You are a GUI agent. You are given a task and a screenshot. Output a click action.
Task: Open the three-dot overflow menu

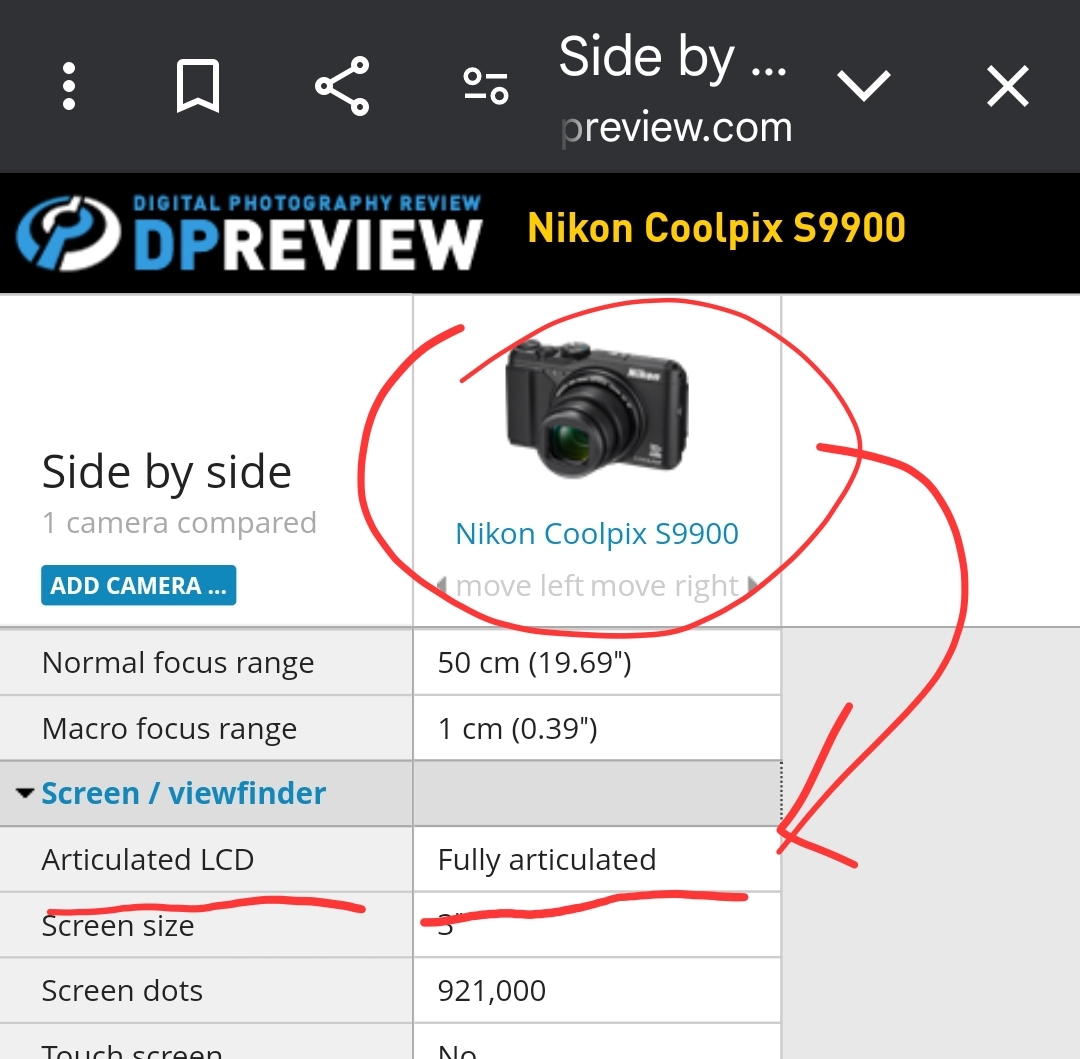click(68, 86)
